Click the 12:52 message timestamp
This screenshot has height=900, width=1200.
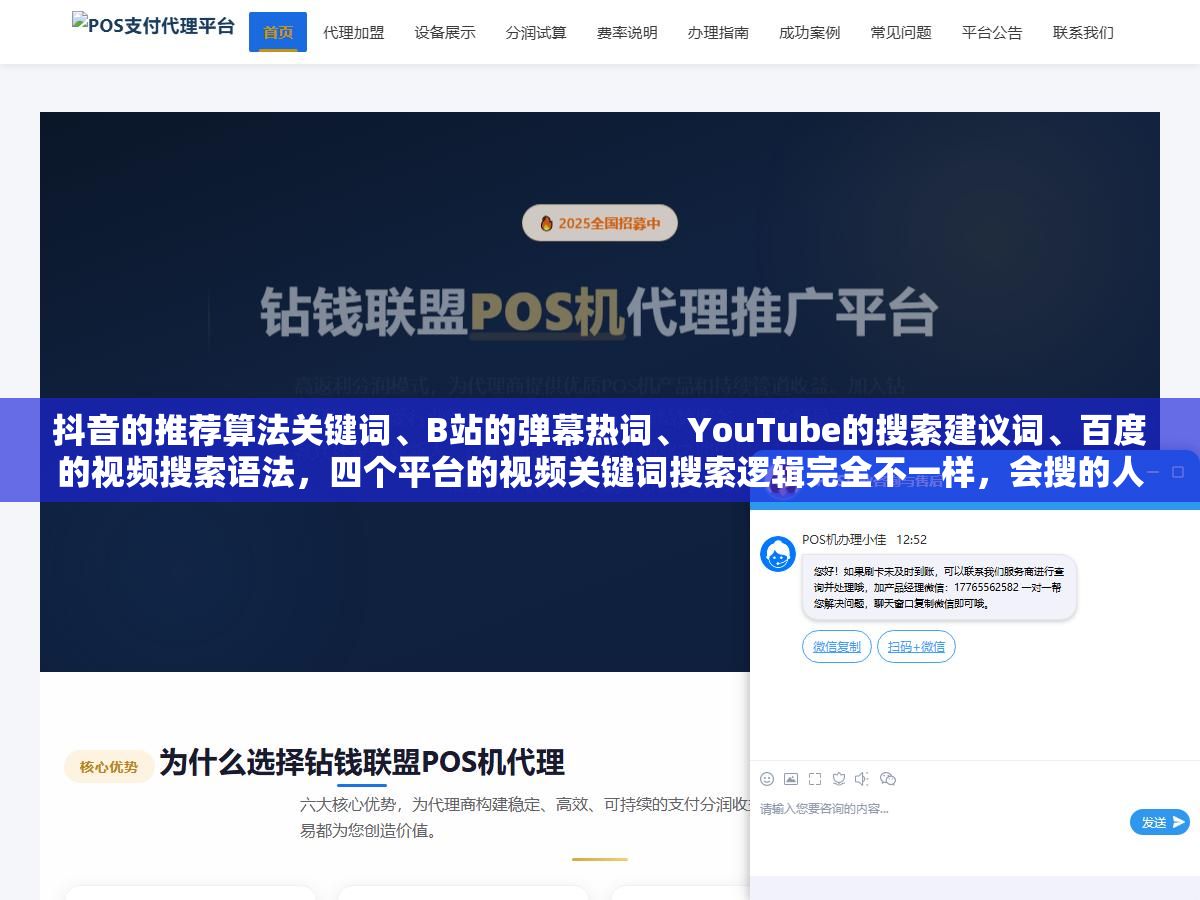click(x=911, y=539)
